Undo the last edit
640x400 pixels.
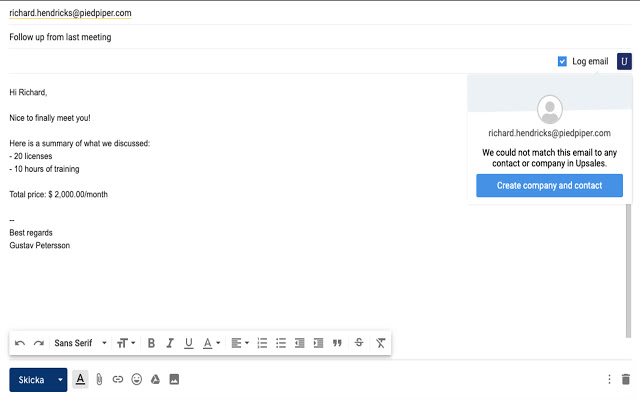click(20, 343)
